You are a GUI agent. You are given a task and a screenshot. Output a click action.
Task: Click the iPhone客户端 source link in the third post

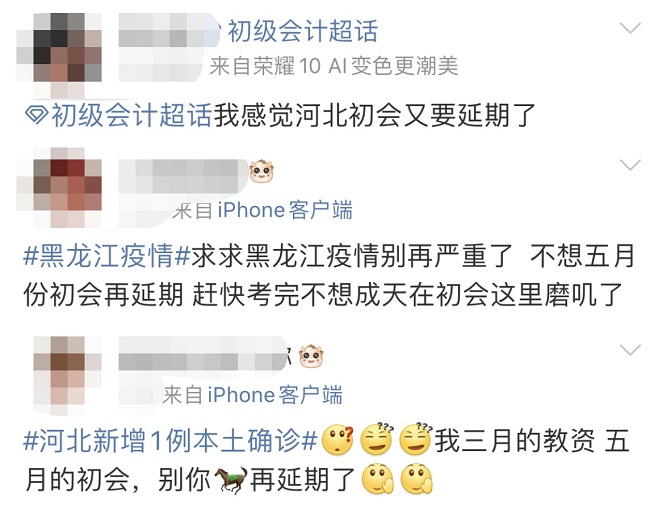[275, 395]
